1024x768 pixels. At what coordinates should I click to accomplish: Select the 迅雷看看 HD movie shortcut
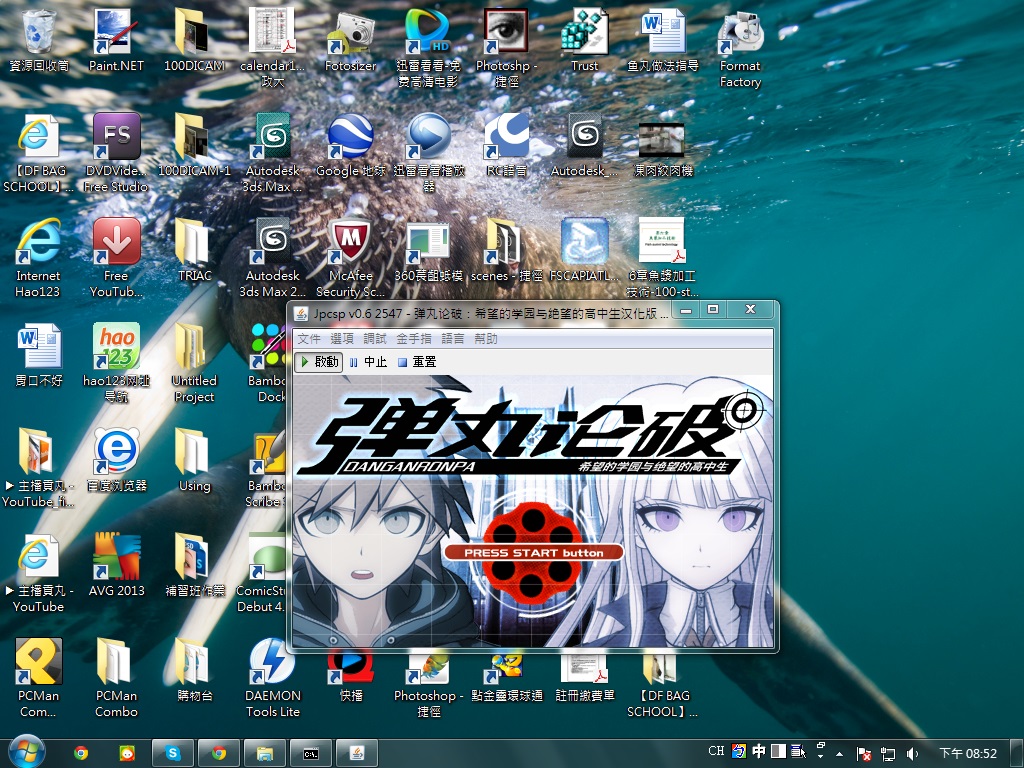tap(428, 48)
